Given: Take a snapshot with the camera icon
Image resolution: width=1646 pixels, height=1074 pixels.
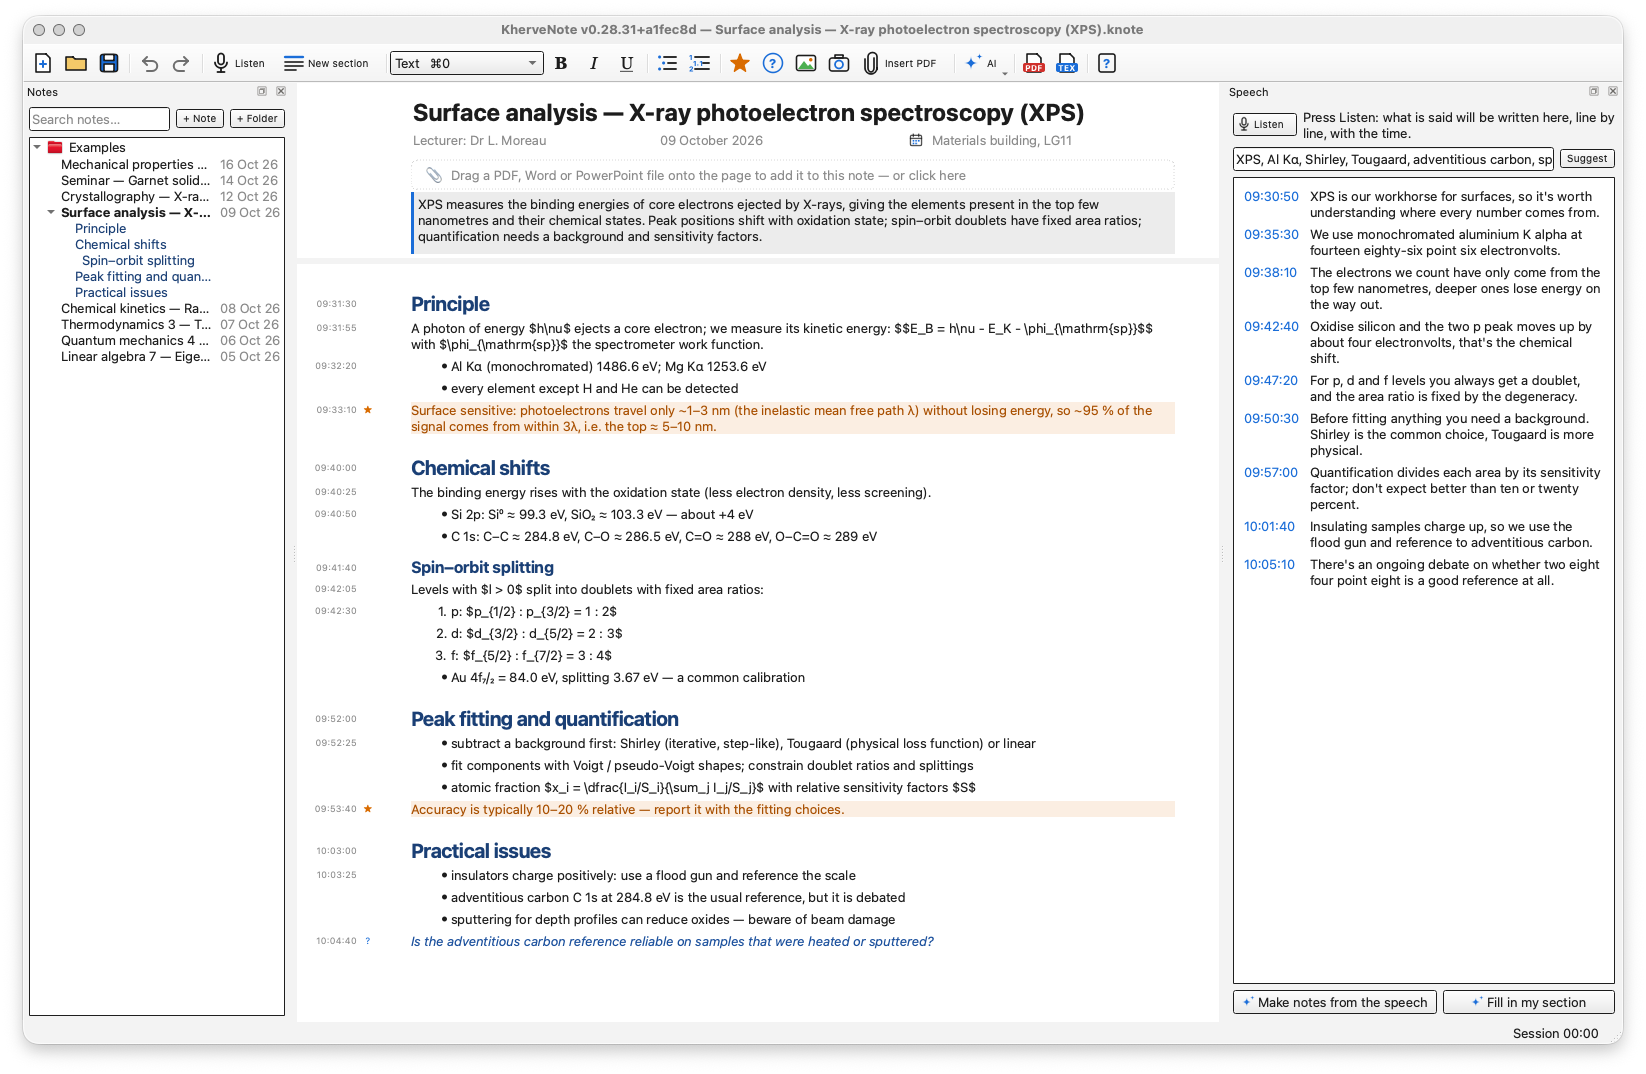Looking at the screenshot, I should pyautogui.click(x=839, y=63).
